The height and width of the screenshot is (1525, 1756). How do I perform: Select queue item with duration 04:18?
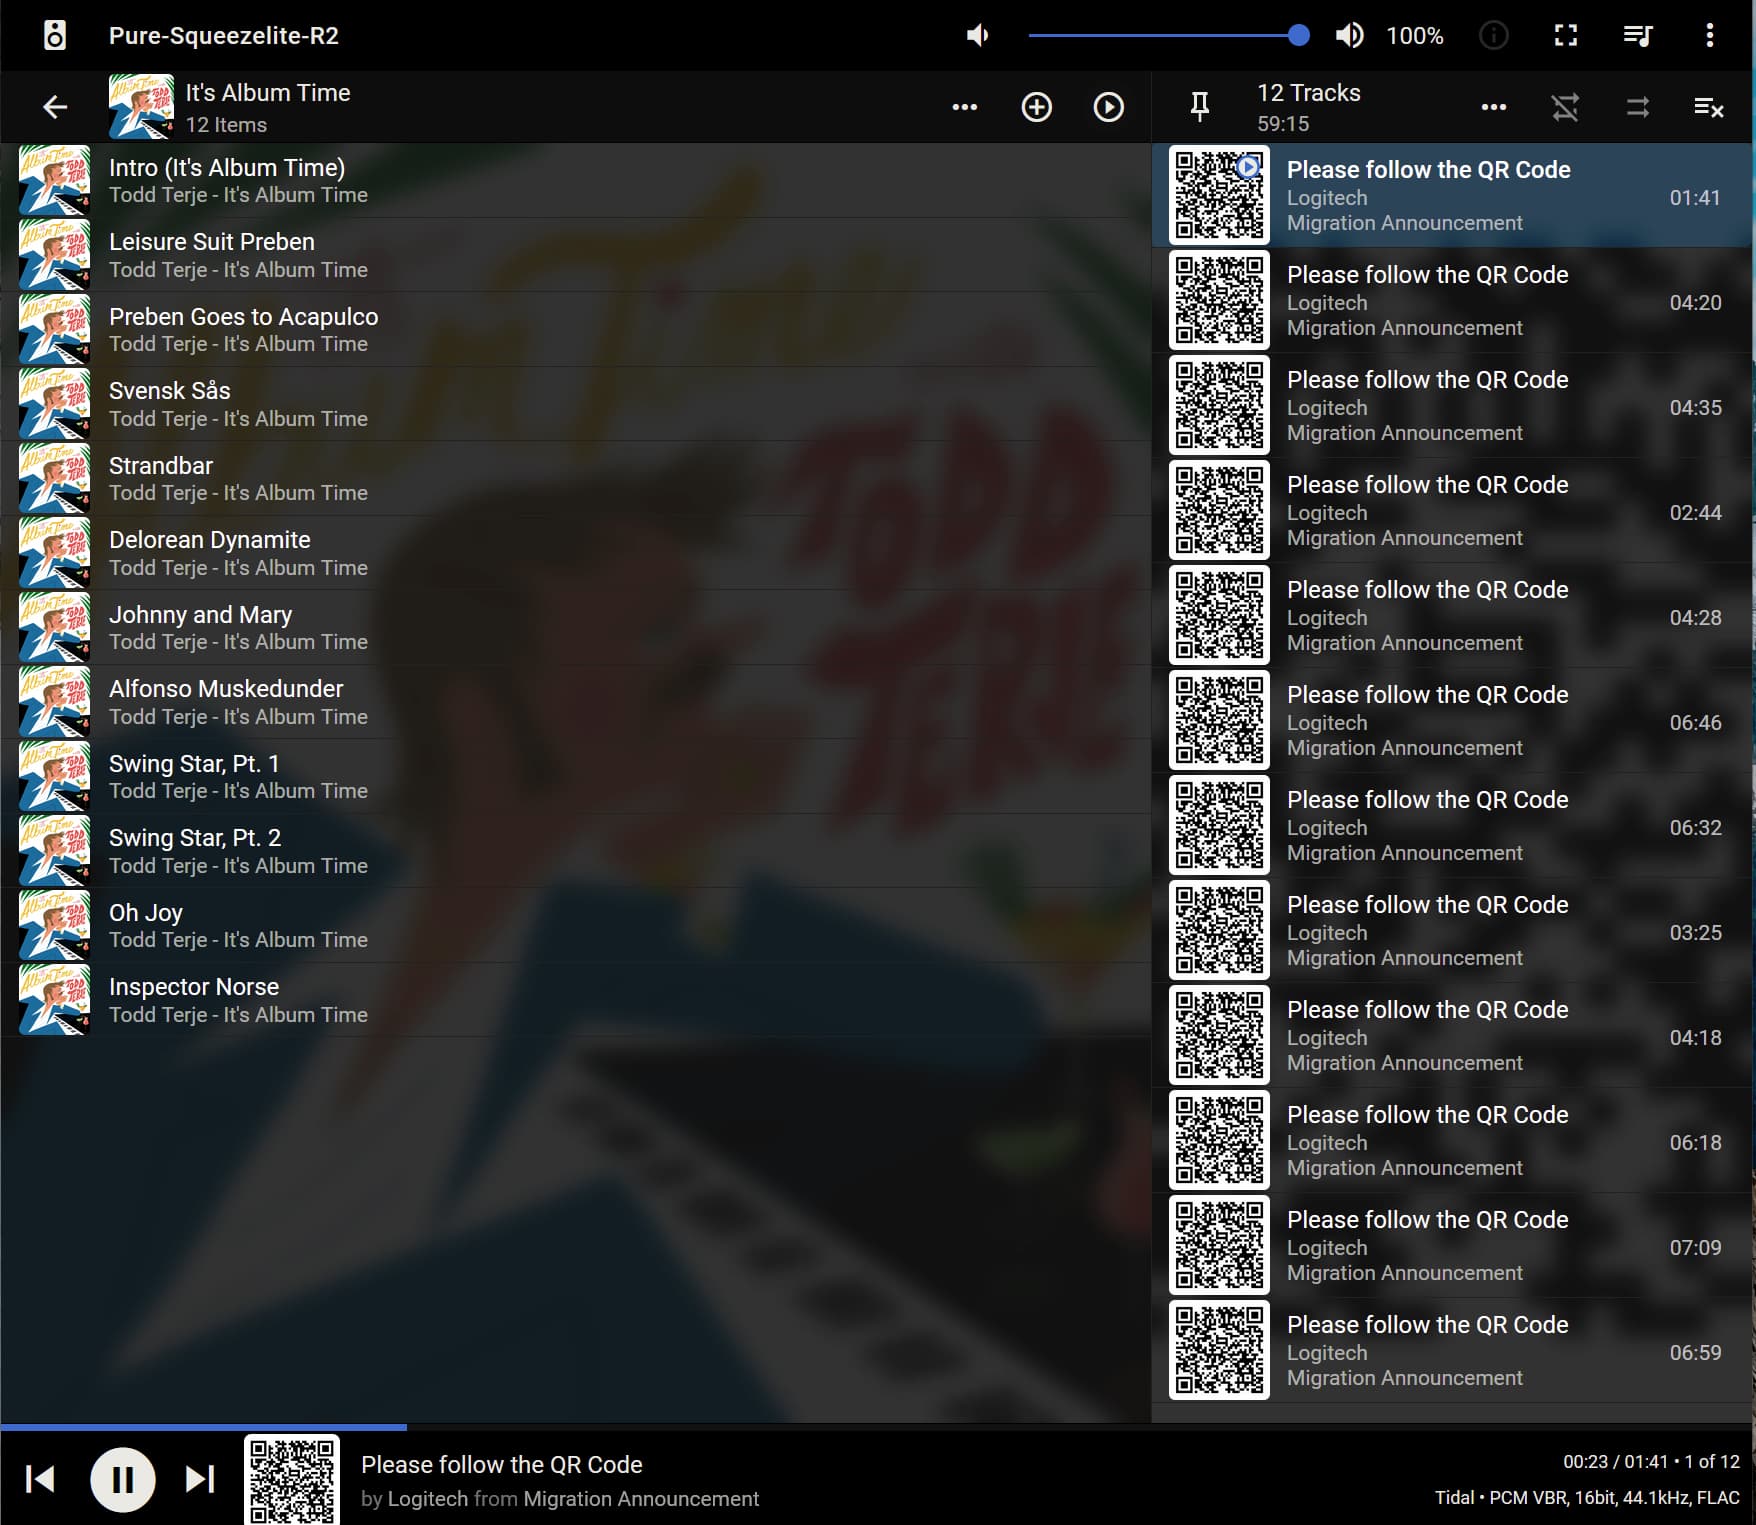tap(1452, 1036)
